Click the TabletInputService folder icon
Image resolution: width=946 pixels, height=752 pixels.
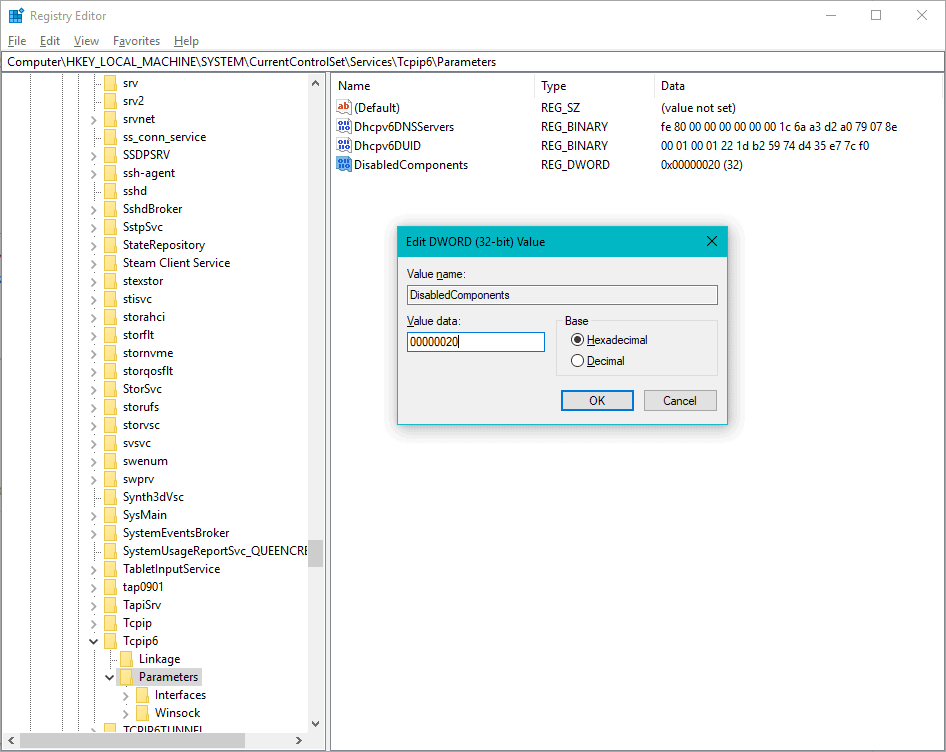(110, 569)
